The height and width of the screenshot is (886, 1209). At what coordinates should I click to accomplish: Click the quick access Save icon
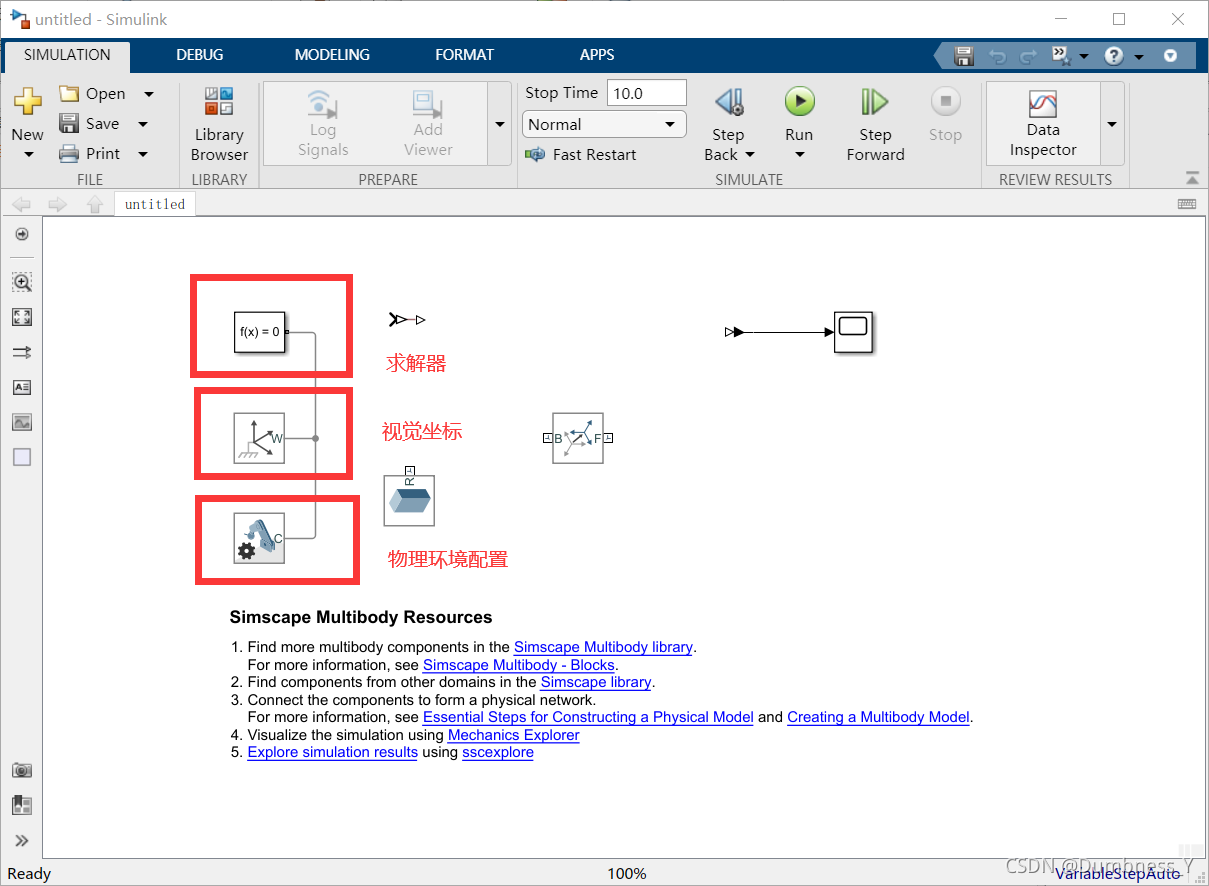pyautogui.click(x=963, y=56)
